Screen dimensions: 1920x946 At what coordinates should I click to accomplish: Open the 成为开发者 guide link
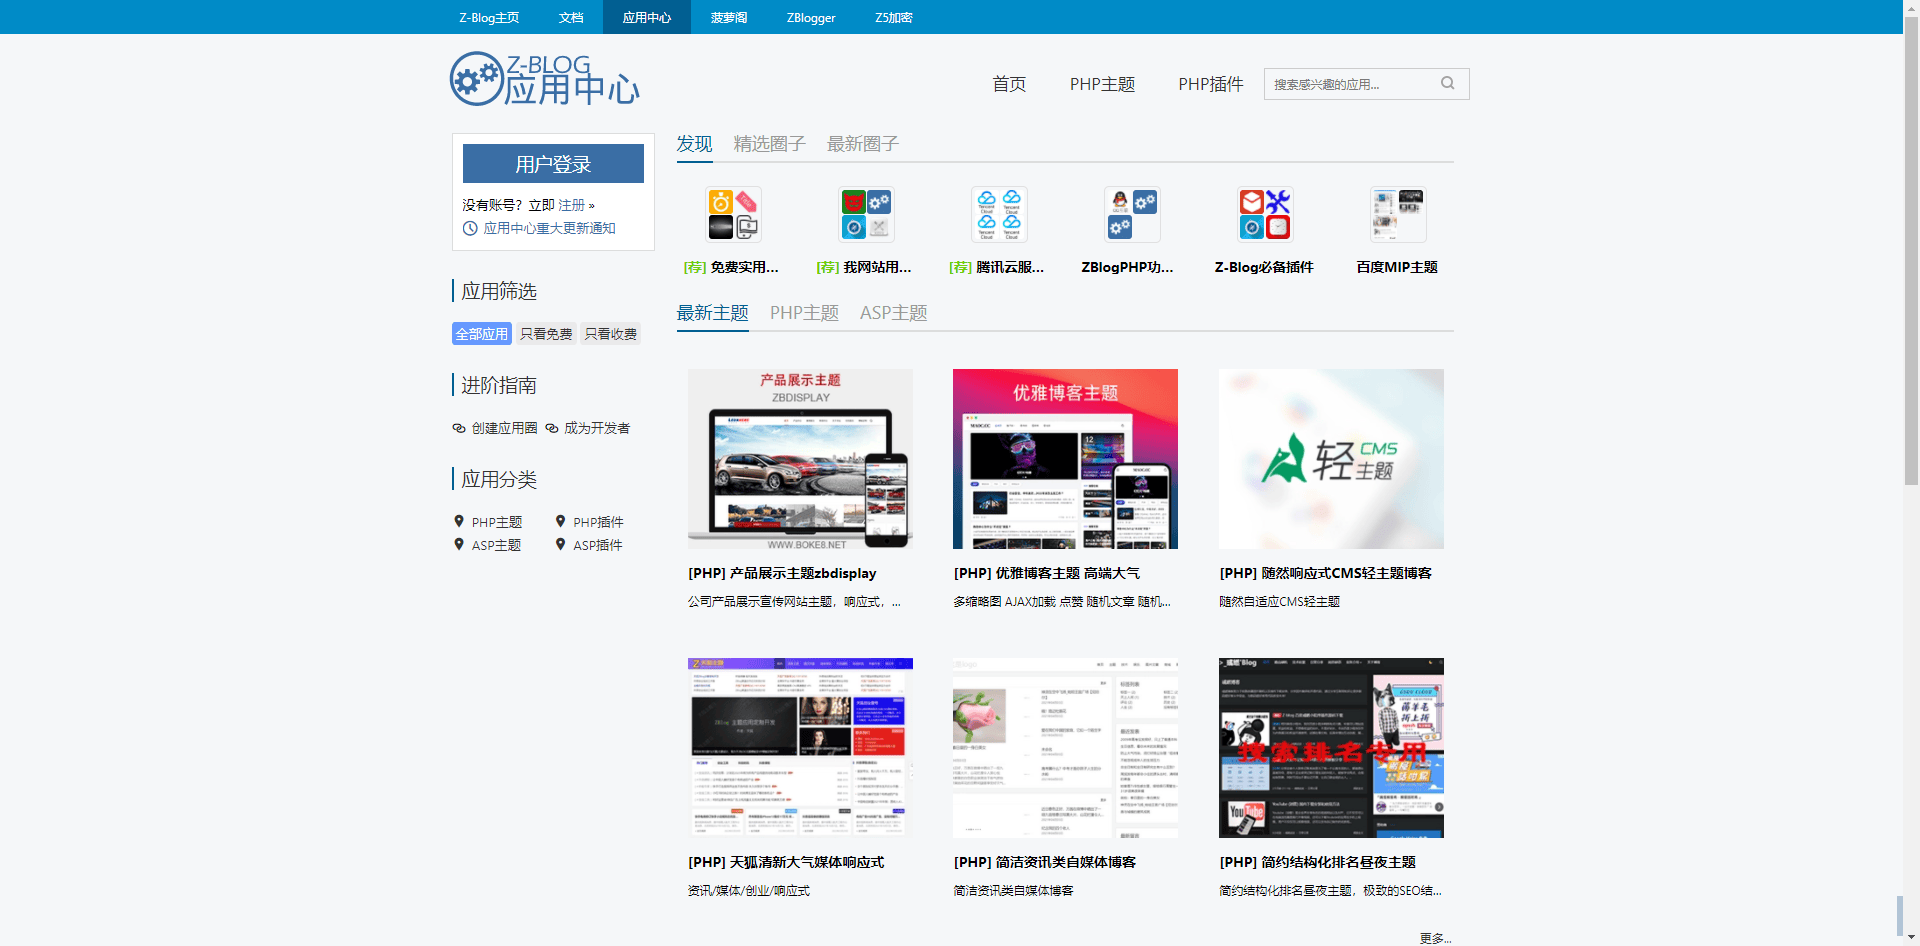tap(597, 428)
